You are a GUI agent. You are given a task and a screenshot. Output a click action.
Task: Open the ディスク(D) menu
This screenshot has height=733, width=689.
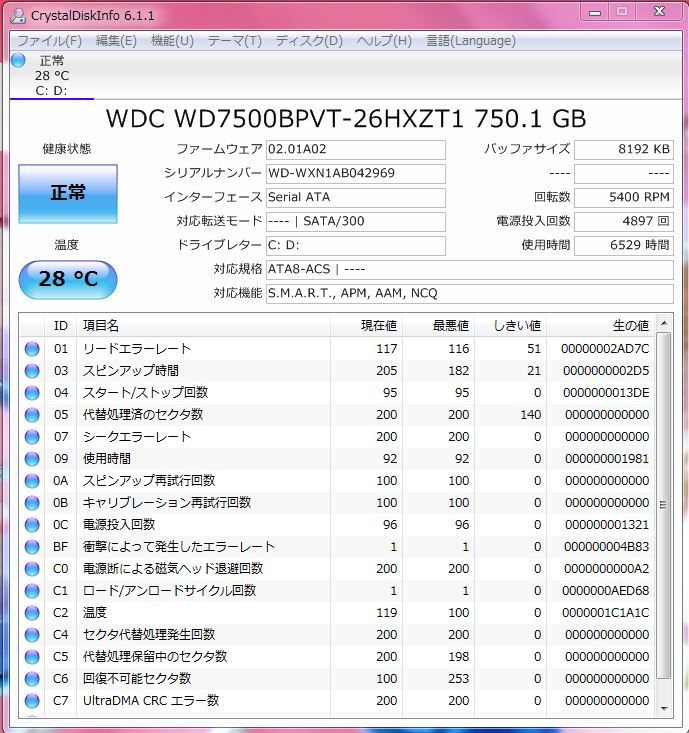point(309,41)
